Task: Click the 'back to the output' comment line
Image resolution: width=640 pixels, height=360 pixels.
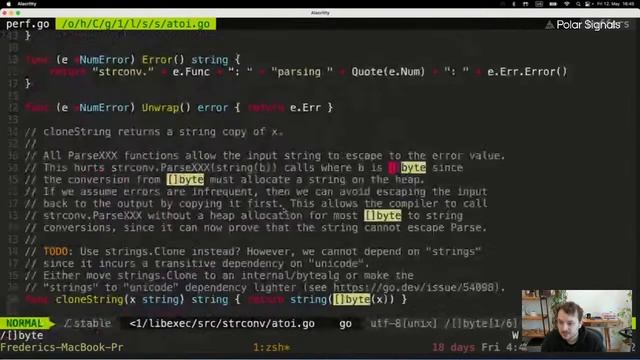Action: [256, 204]
